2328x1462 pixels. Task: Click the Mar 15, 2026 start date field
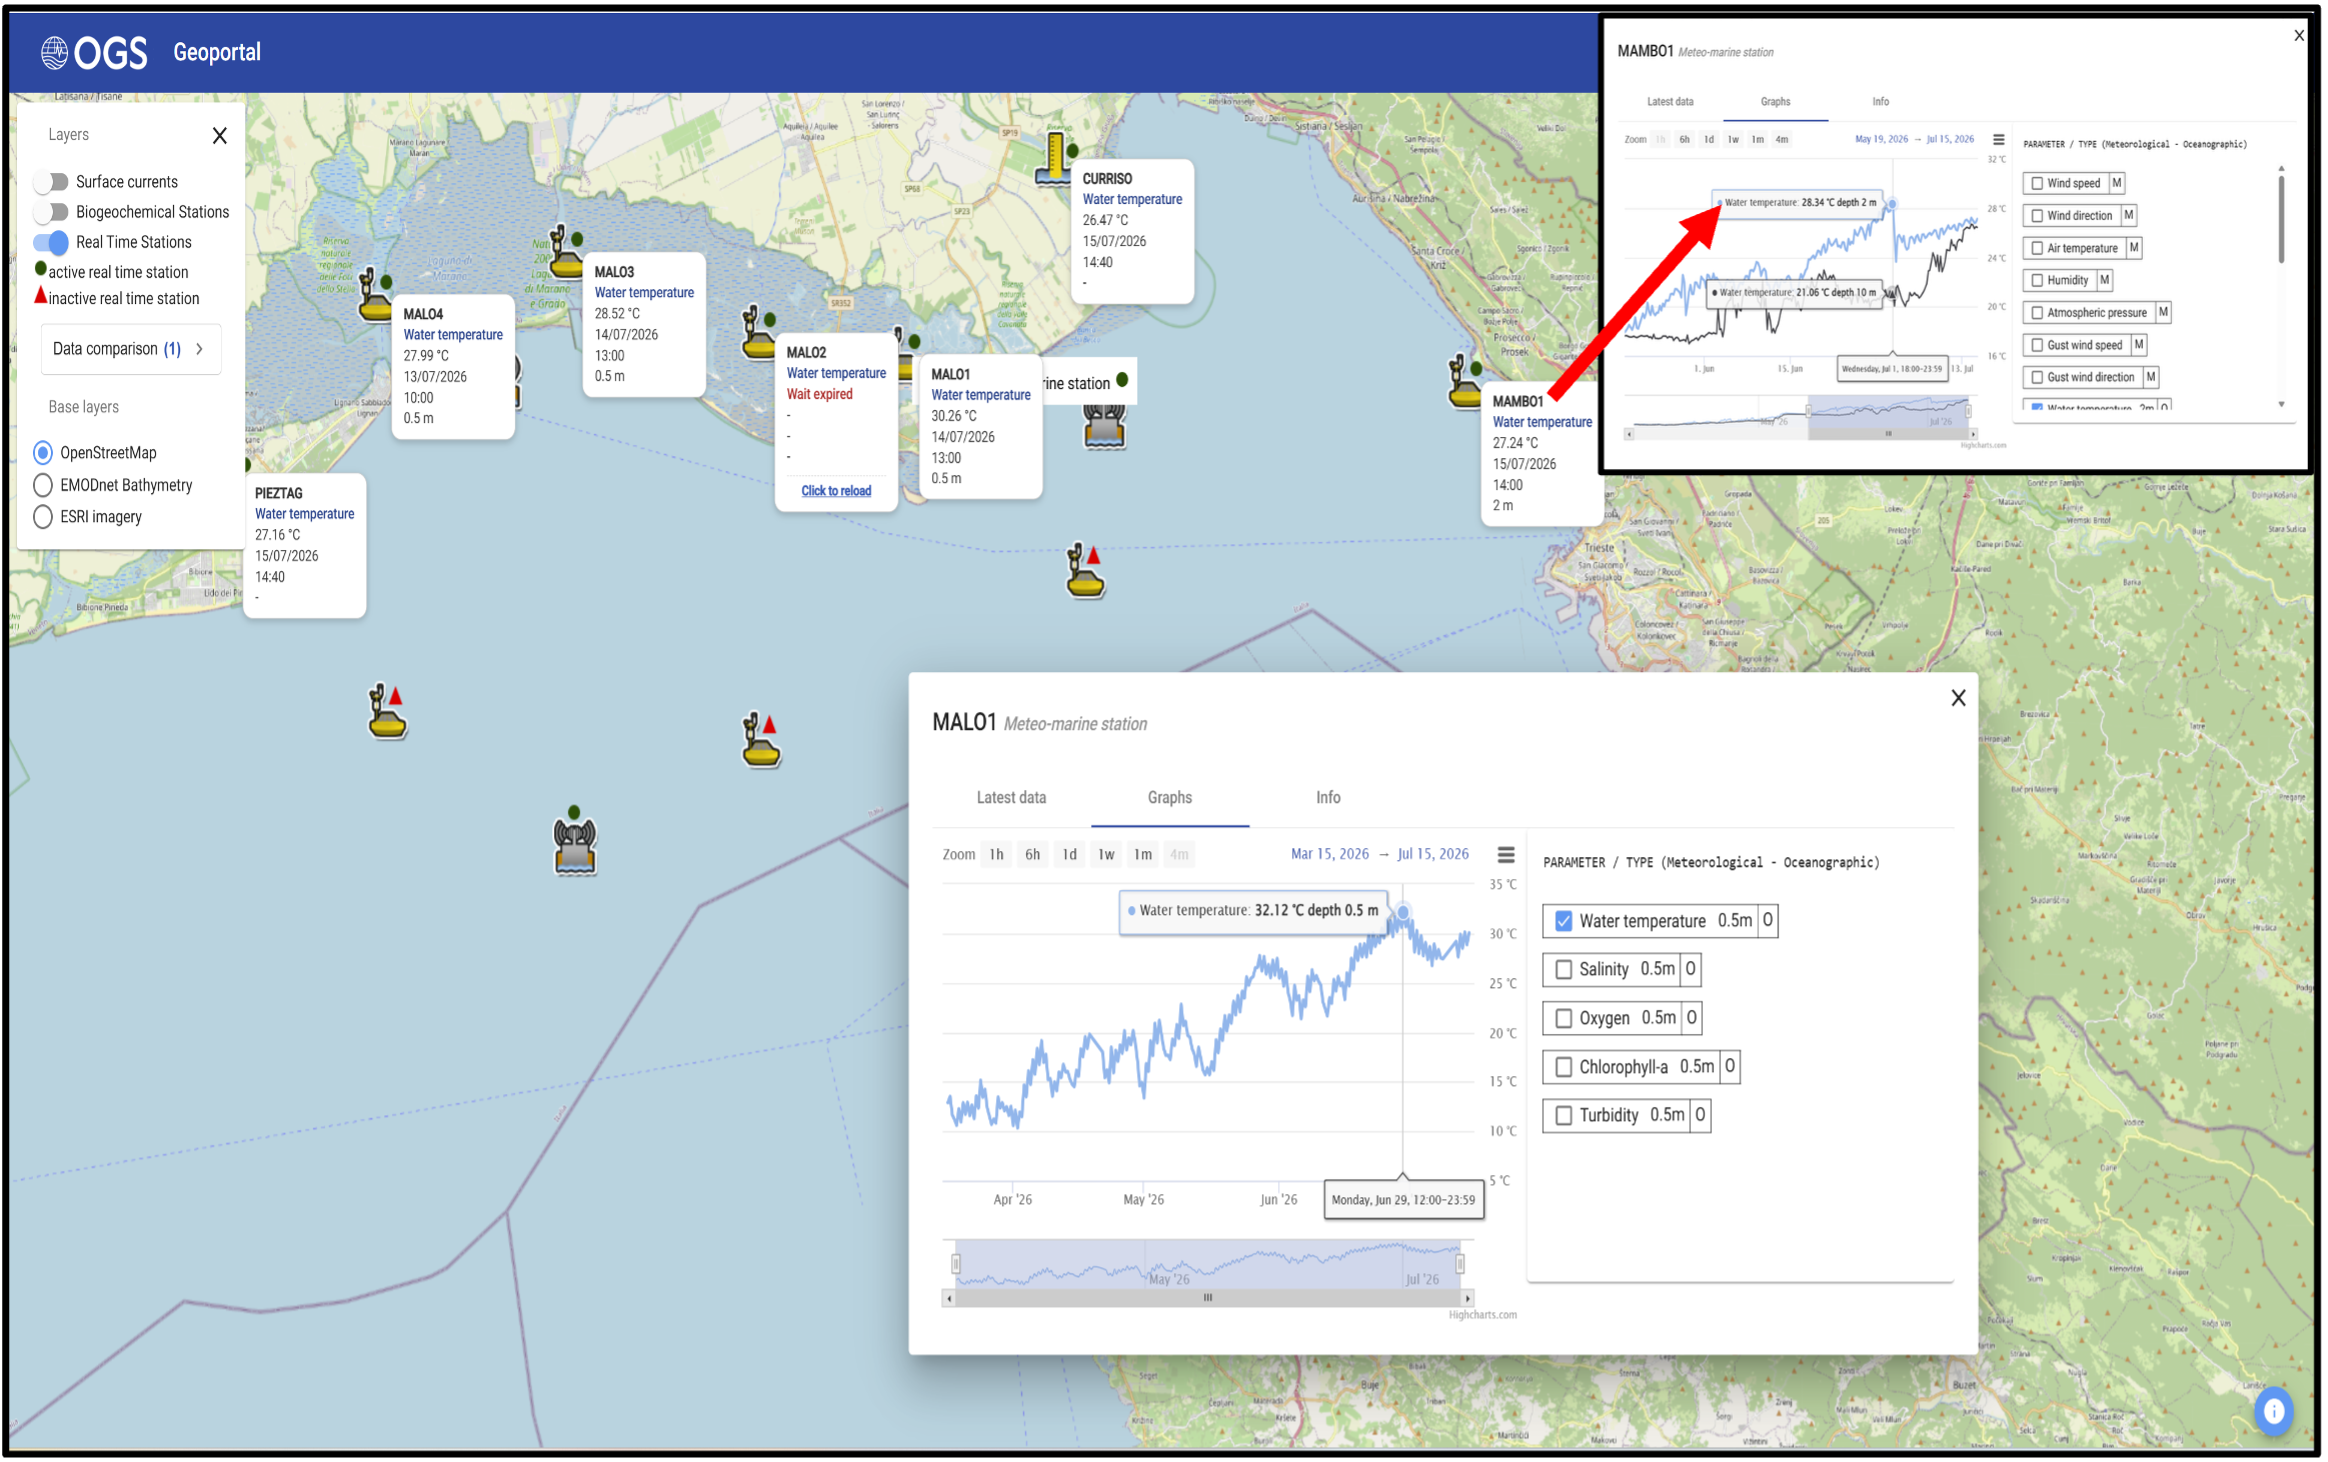[x=1329, y=854]
